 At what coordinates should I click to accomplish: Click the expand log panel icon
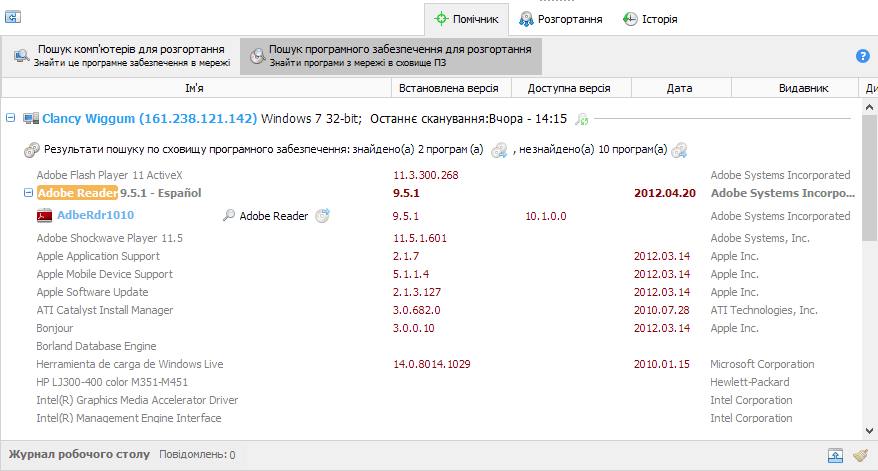point(835,455)
